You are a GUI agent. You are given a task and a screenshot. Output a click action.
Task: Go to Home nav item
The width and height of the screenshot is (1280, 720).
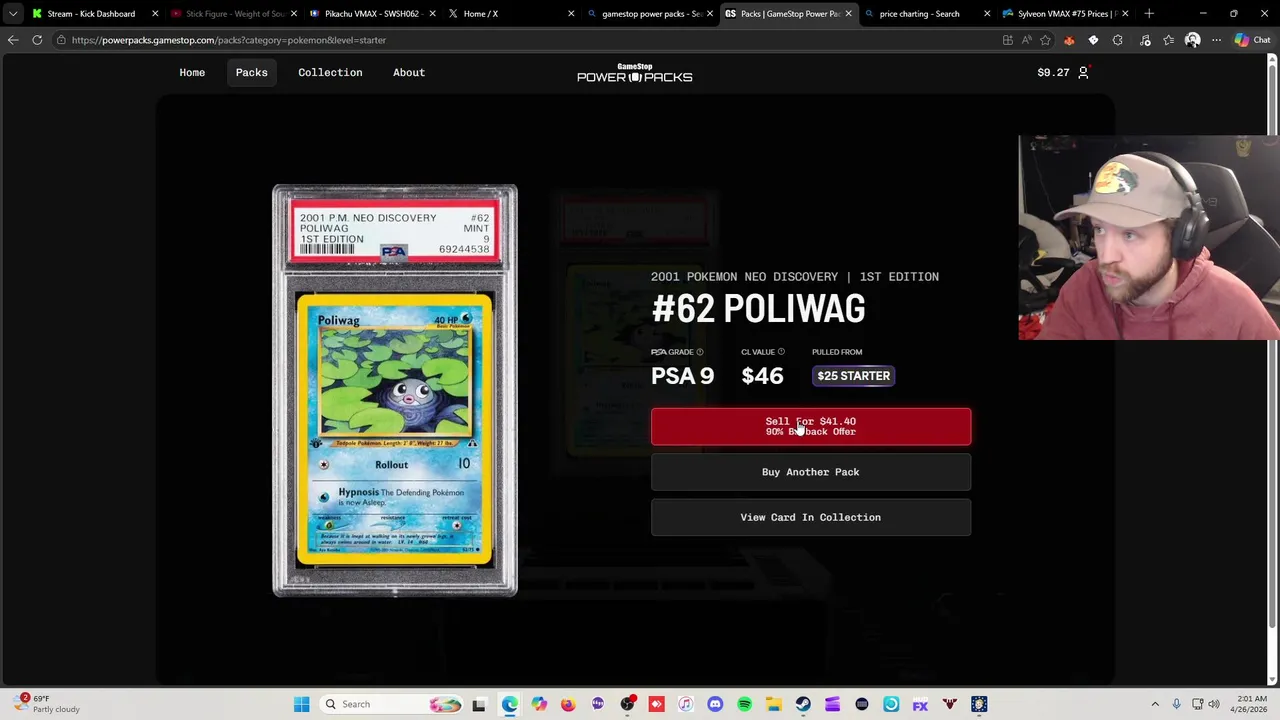click(x=192, y=72)
